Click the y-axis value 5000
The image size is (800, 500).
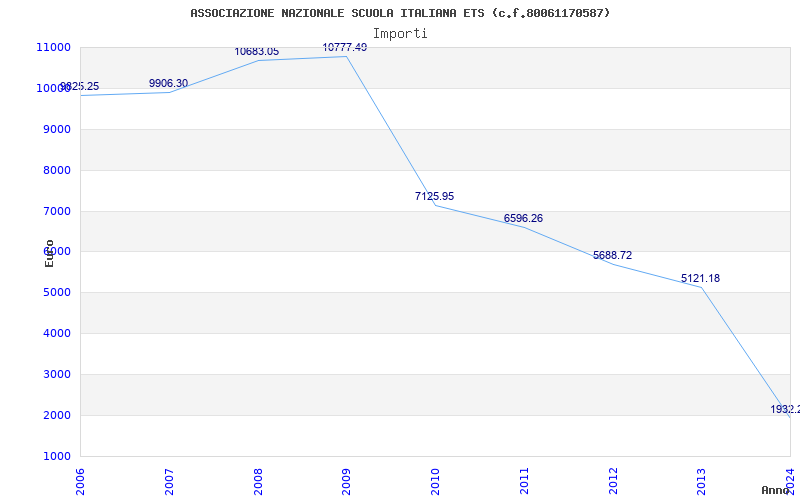click(57, 292)
